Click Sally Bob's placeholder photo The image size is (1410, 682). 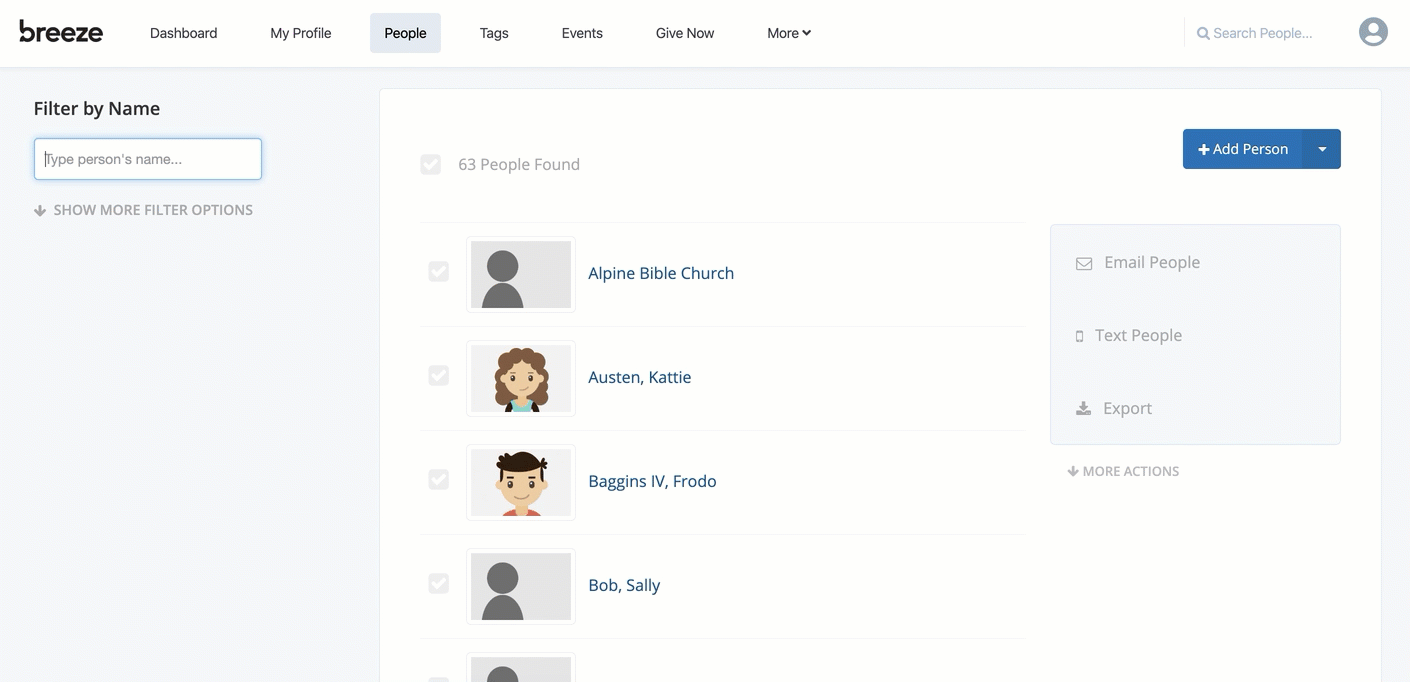[521, 586]
